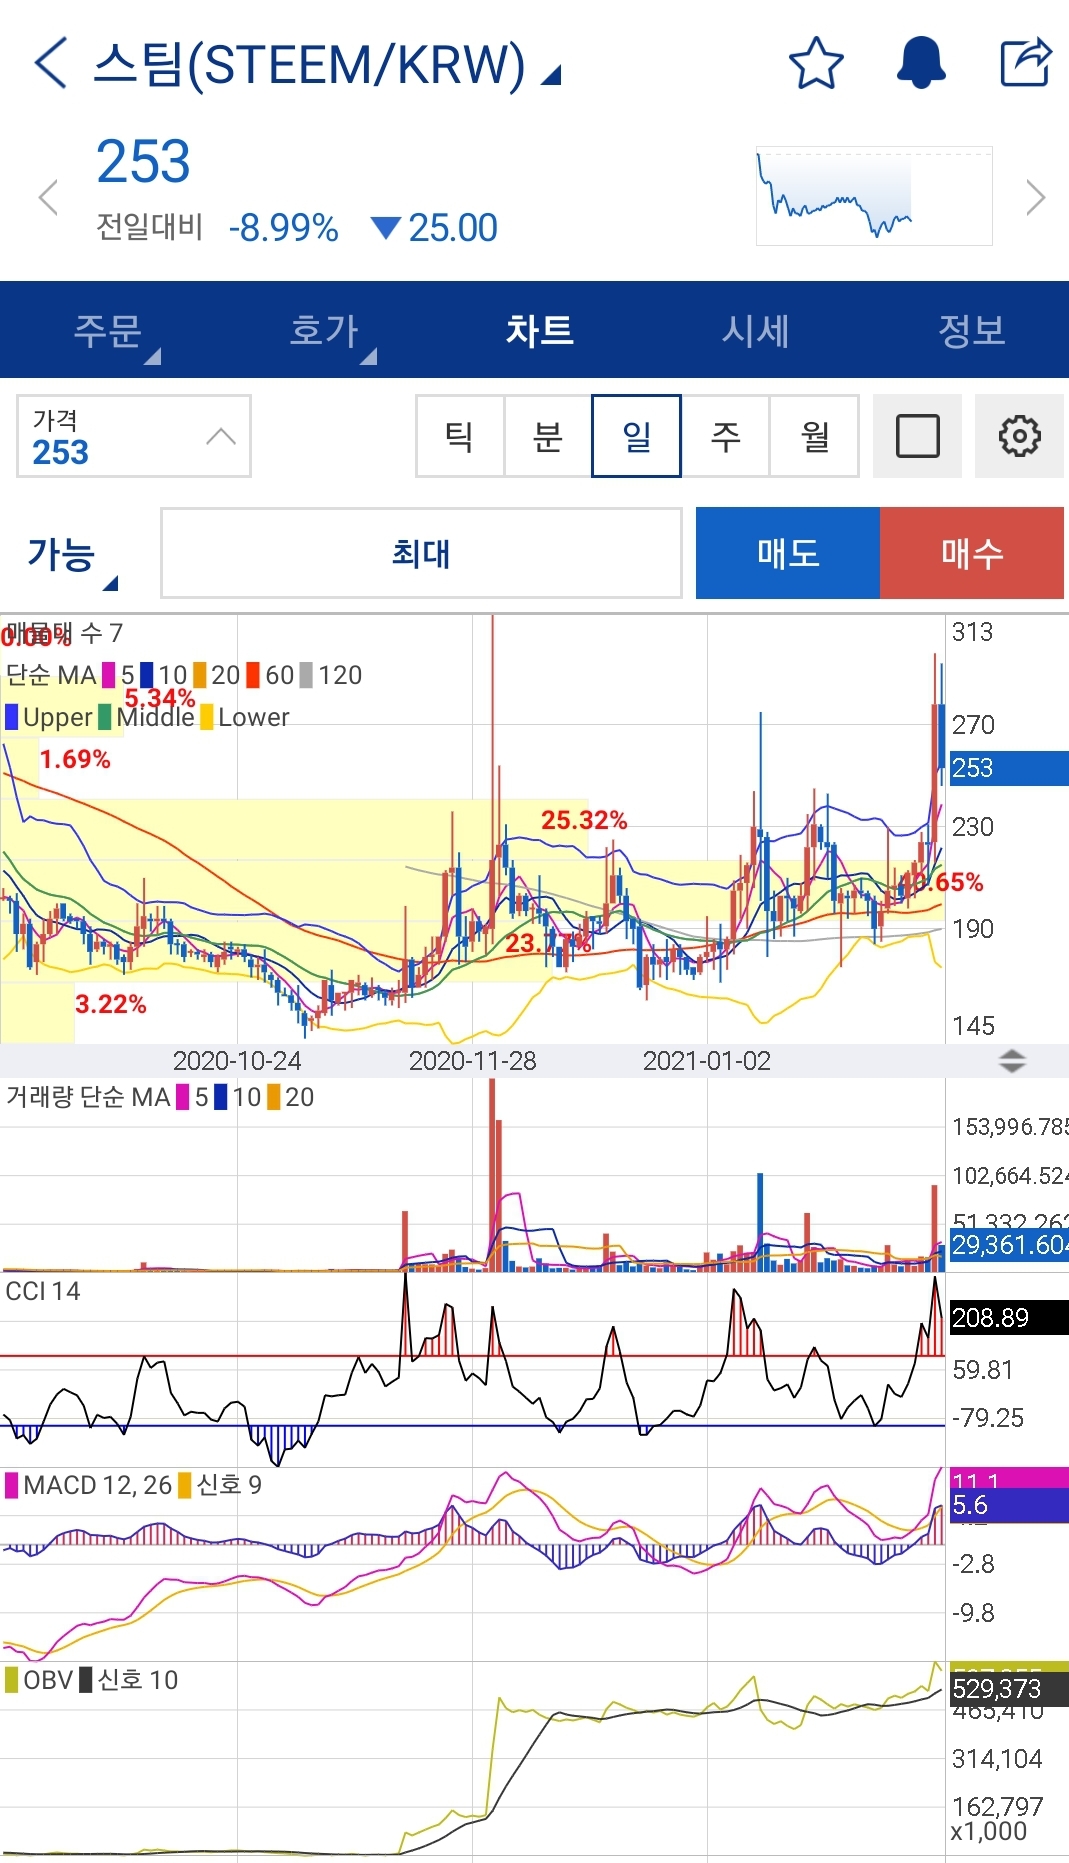The height and width of the screenshot is (1863, 1069).
Task: Select the 틱 chart interval
Action: [459, 436]
